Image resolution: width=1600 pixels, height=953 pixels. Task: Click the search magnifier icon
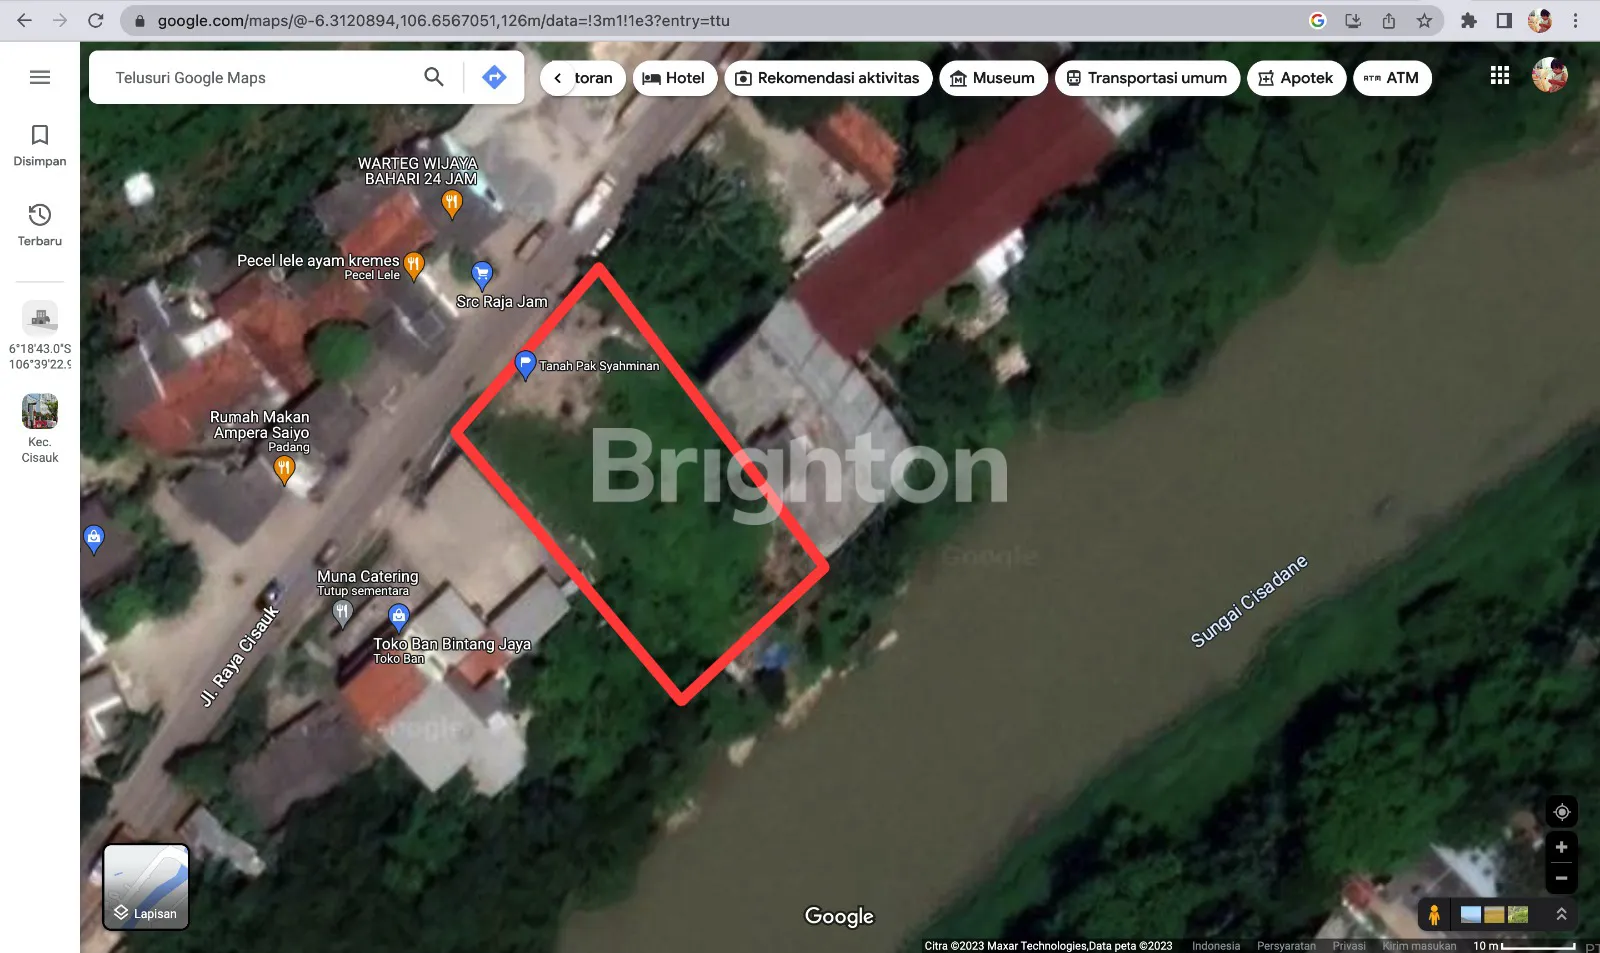tap(433, 77)
